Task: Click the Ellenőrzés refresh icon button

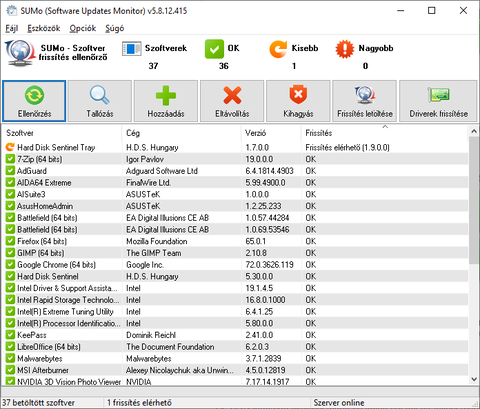Action: tap(34, 101)
